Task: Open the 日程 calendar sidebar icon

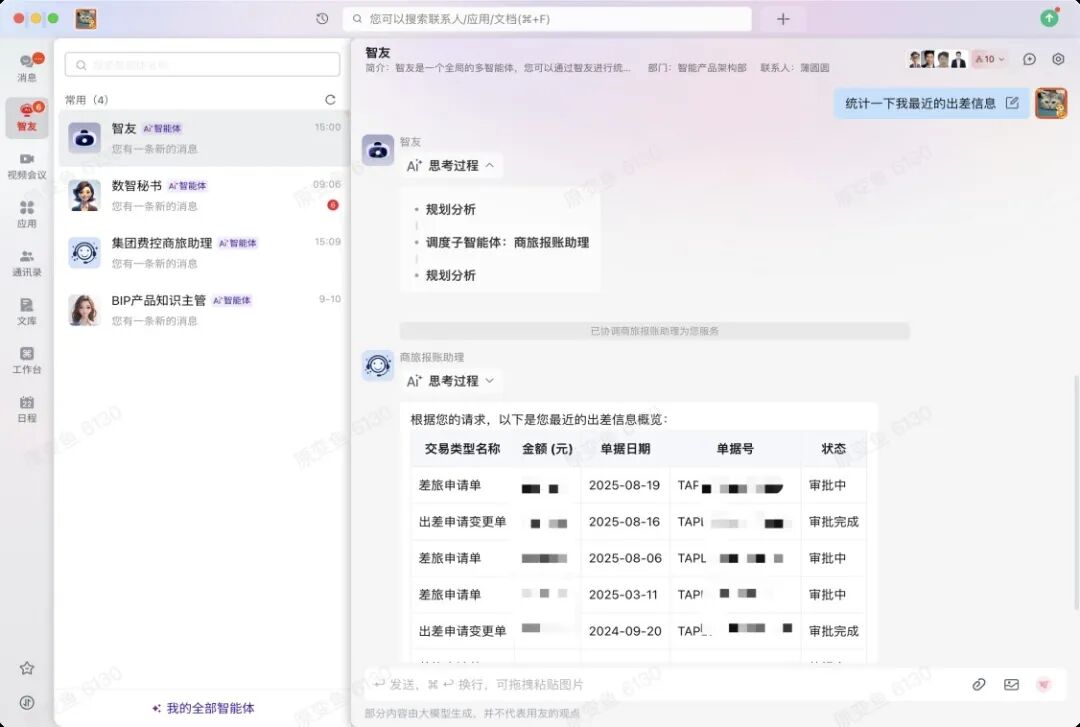Action: click(27, 408)
